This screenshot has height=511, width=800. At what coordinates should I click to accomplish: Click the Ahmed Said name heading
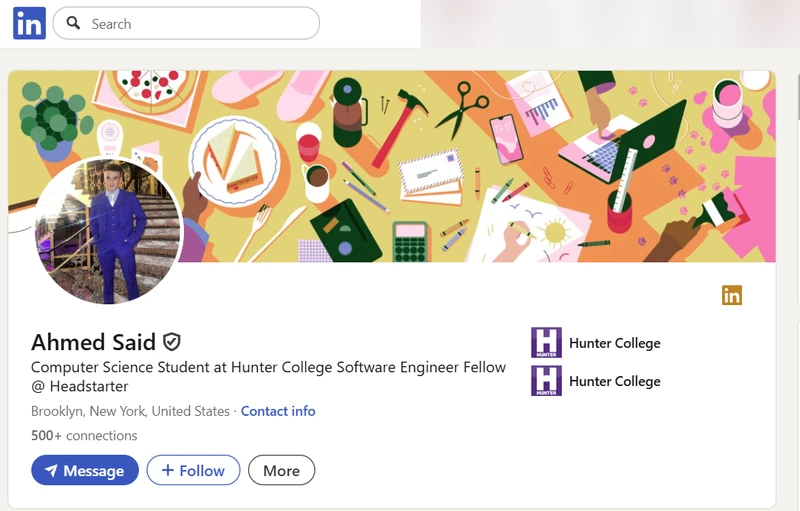(93, 342)
